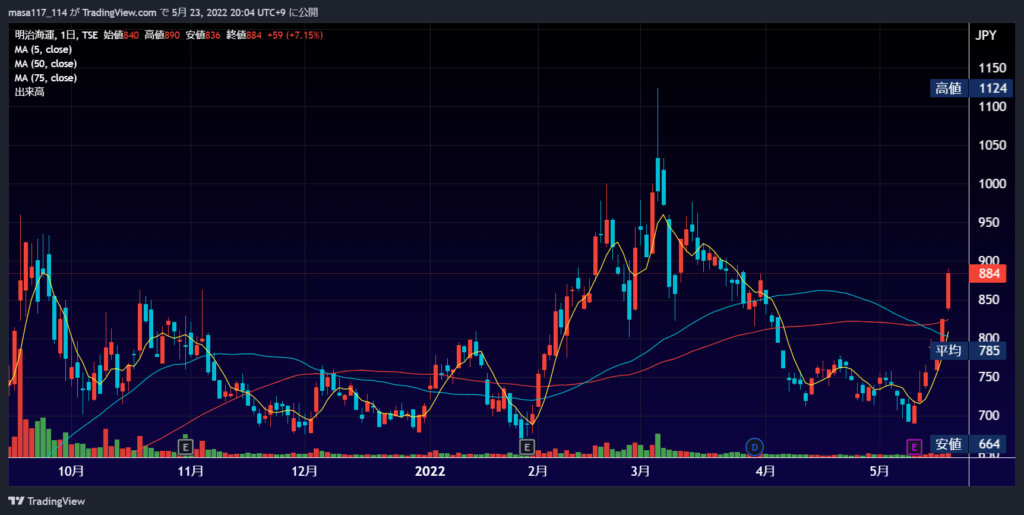Image resolution: width=1024 pixels, height=515 pixels.
Task: Click the 2022 time axis label
Action: [430, 471]
